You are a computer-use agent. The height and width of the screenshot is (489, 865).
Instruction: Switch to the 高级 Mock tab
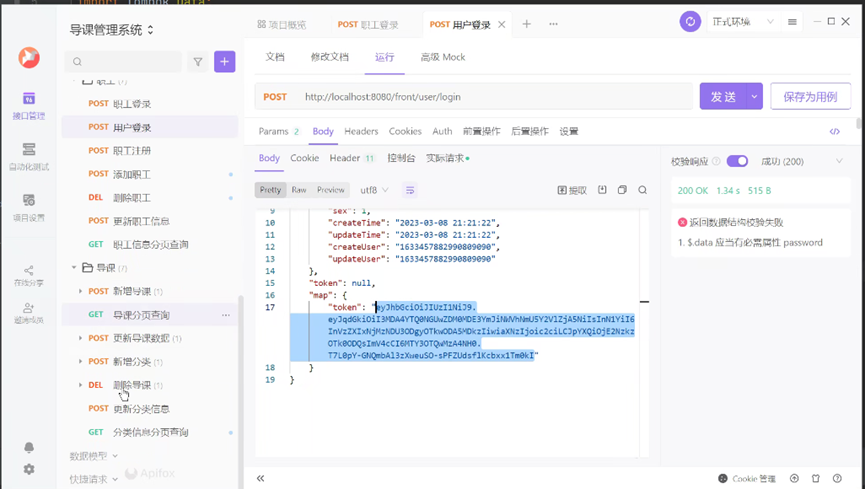click(x=442, y=57)
